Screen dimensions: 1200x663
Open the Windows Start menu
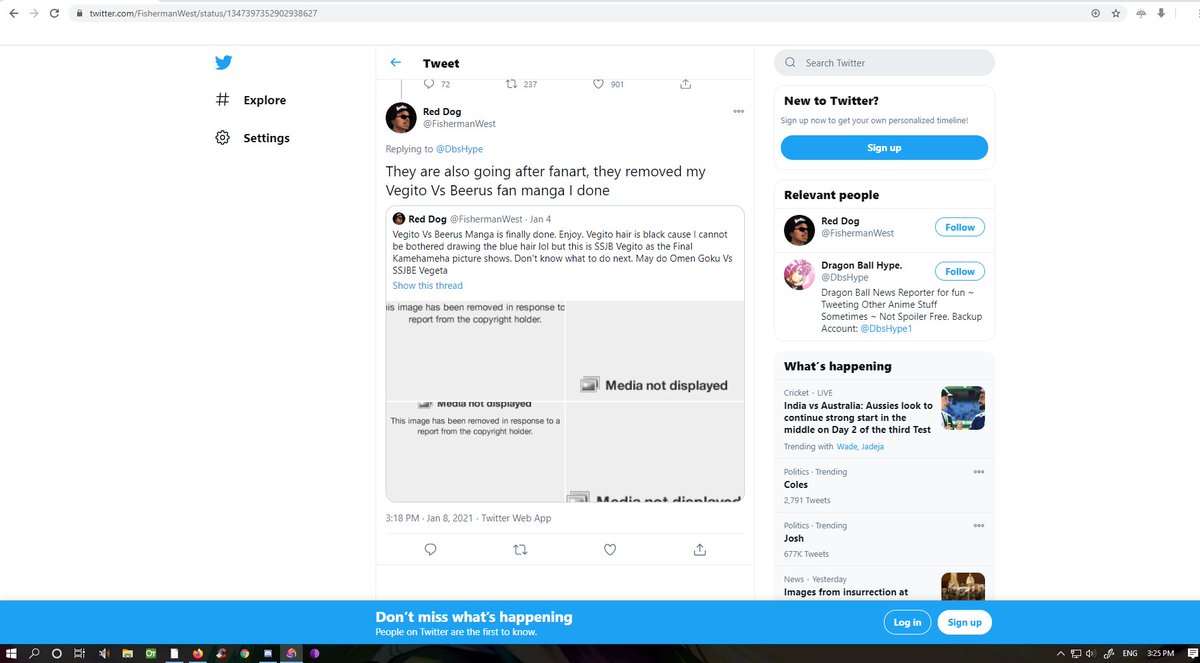pos(11,653)
